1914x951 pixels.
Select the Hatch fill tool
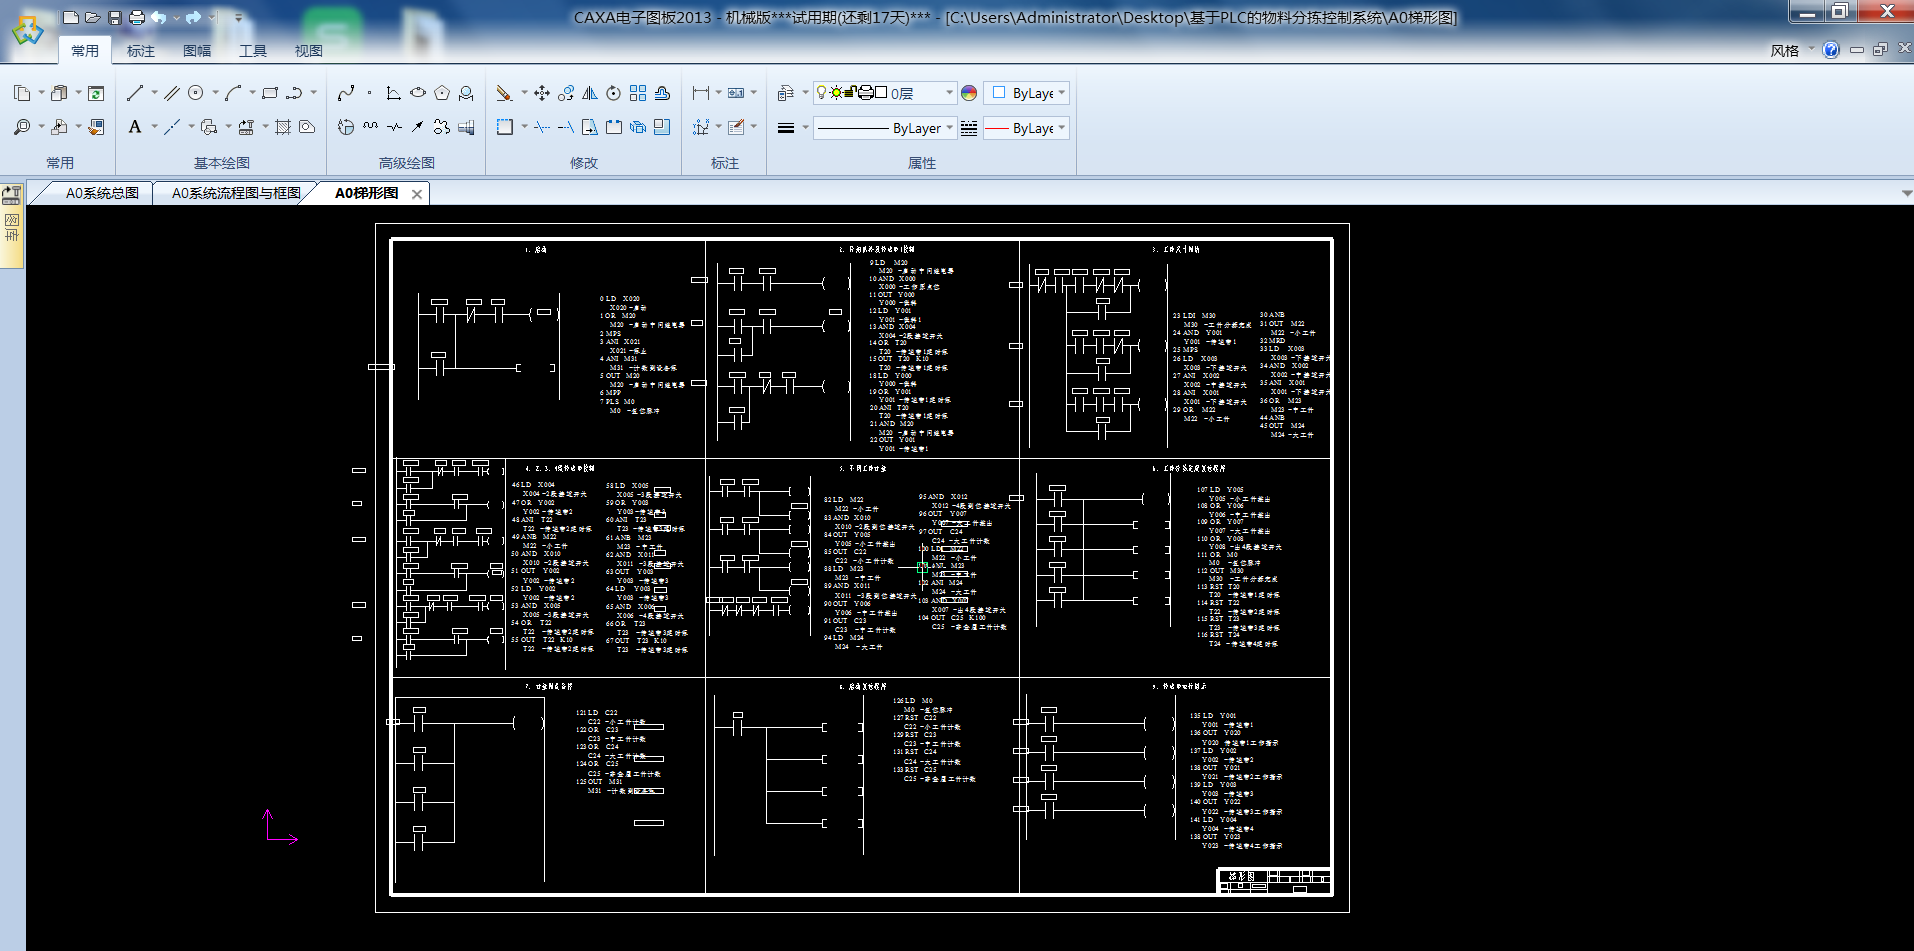[x=283, y=127]
